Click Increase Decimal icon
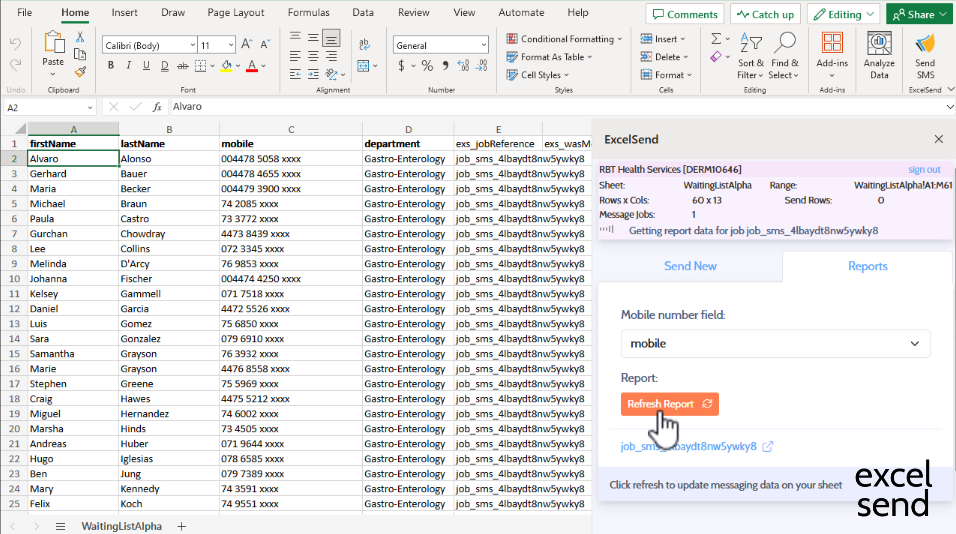 [x=463, y=66]
